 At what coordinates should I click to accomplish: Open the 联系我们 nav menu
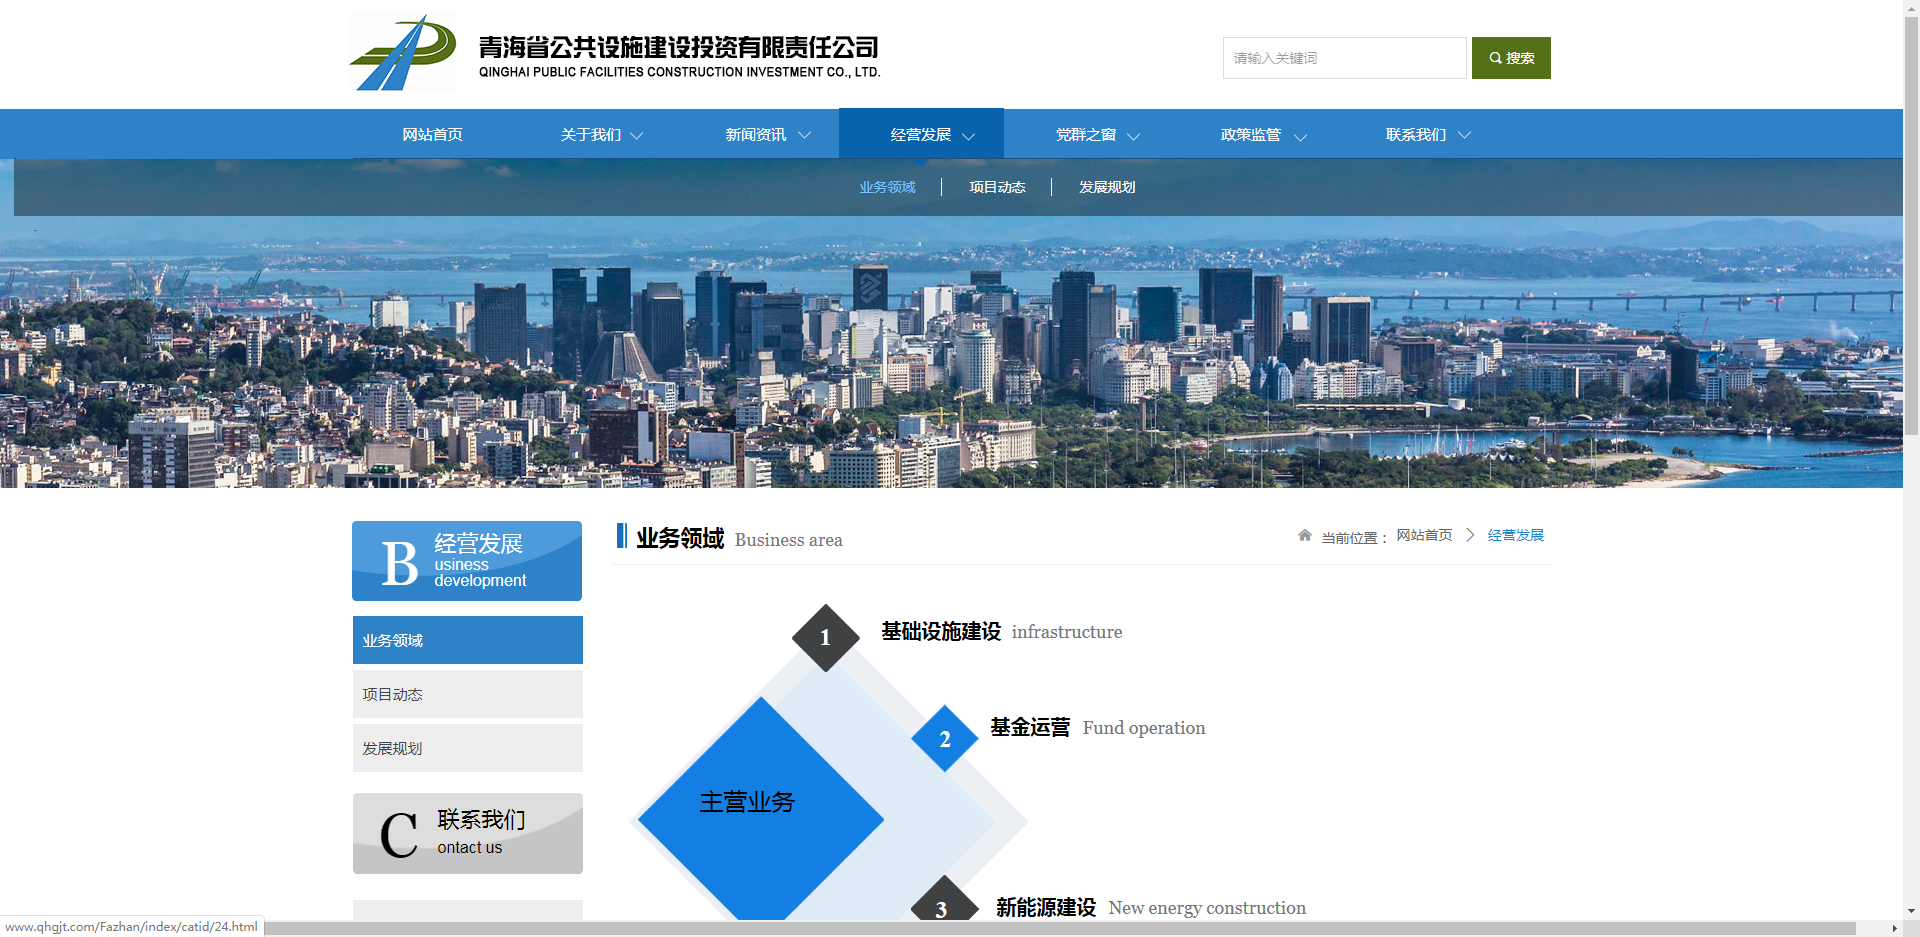(1416, 135)
